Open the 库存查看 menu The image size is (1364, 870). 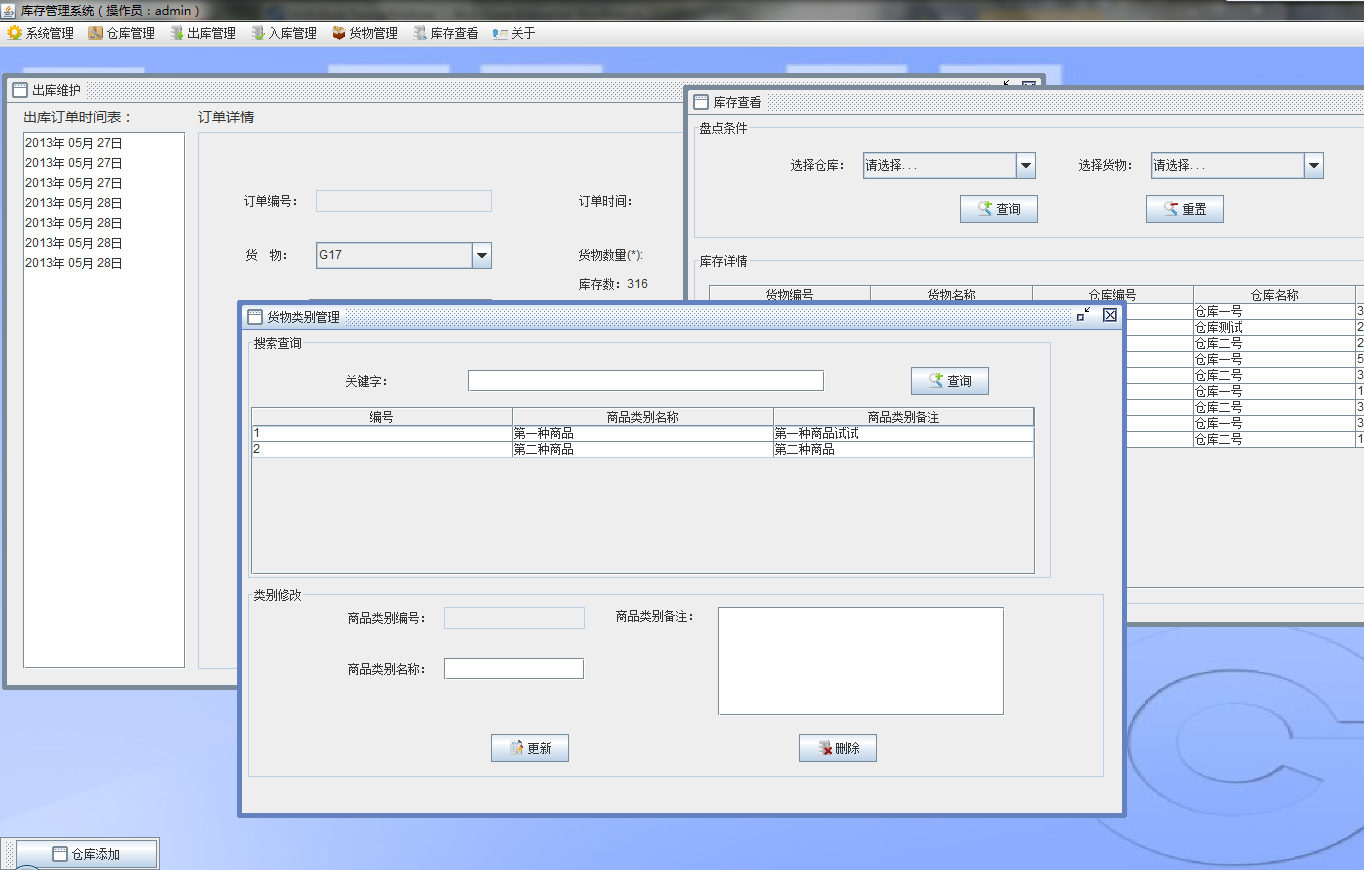click(445, 33)
